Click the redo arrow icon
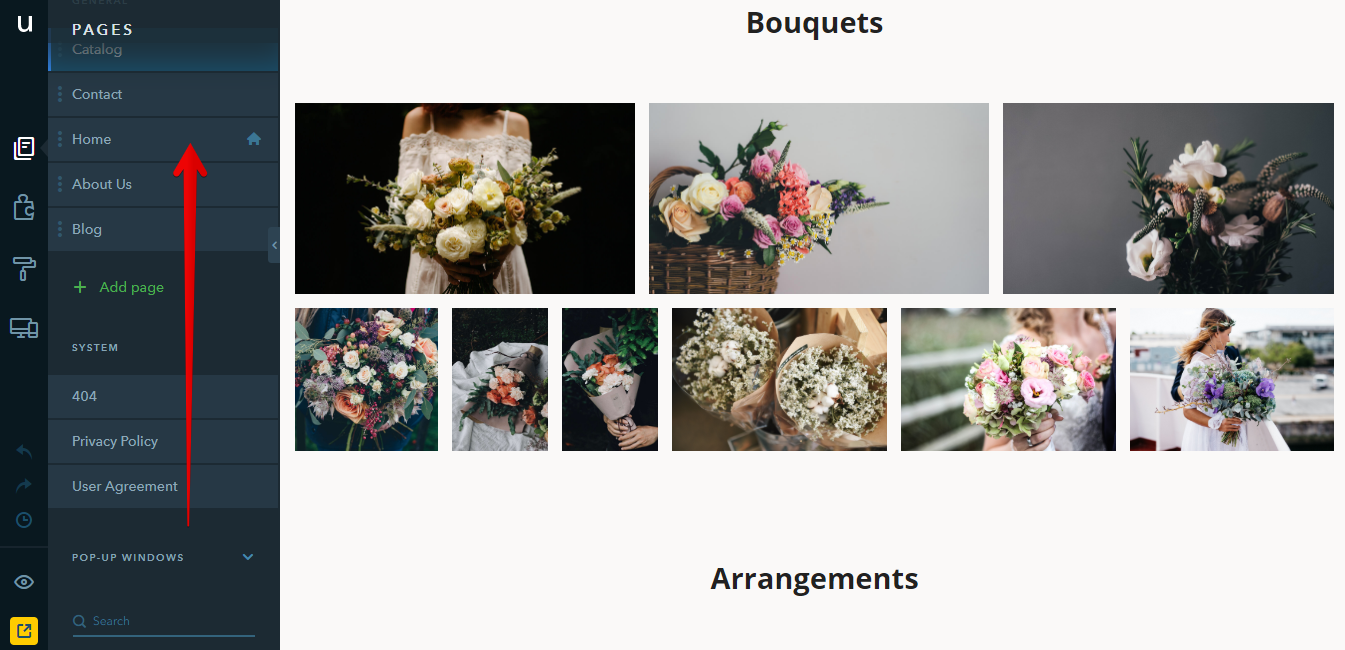The height and width of the screenshot is (650, 1345). pos(24,485)
